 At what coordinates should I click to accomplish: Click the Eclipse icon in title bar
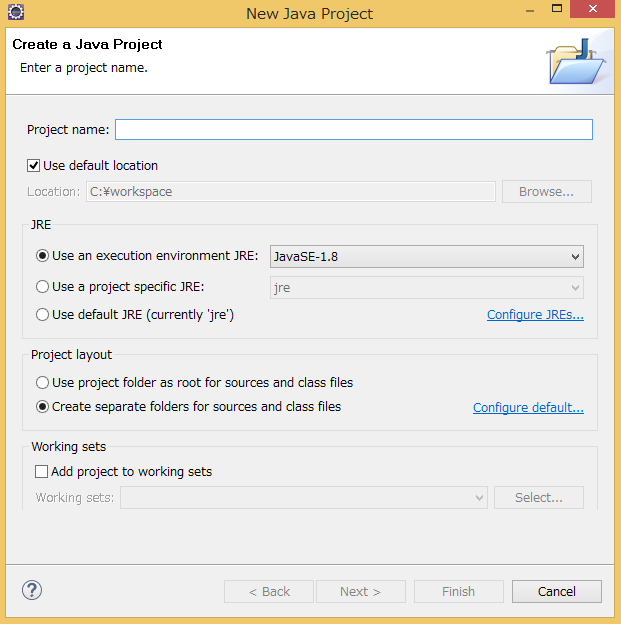(16, 12)
